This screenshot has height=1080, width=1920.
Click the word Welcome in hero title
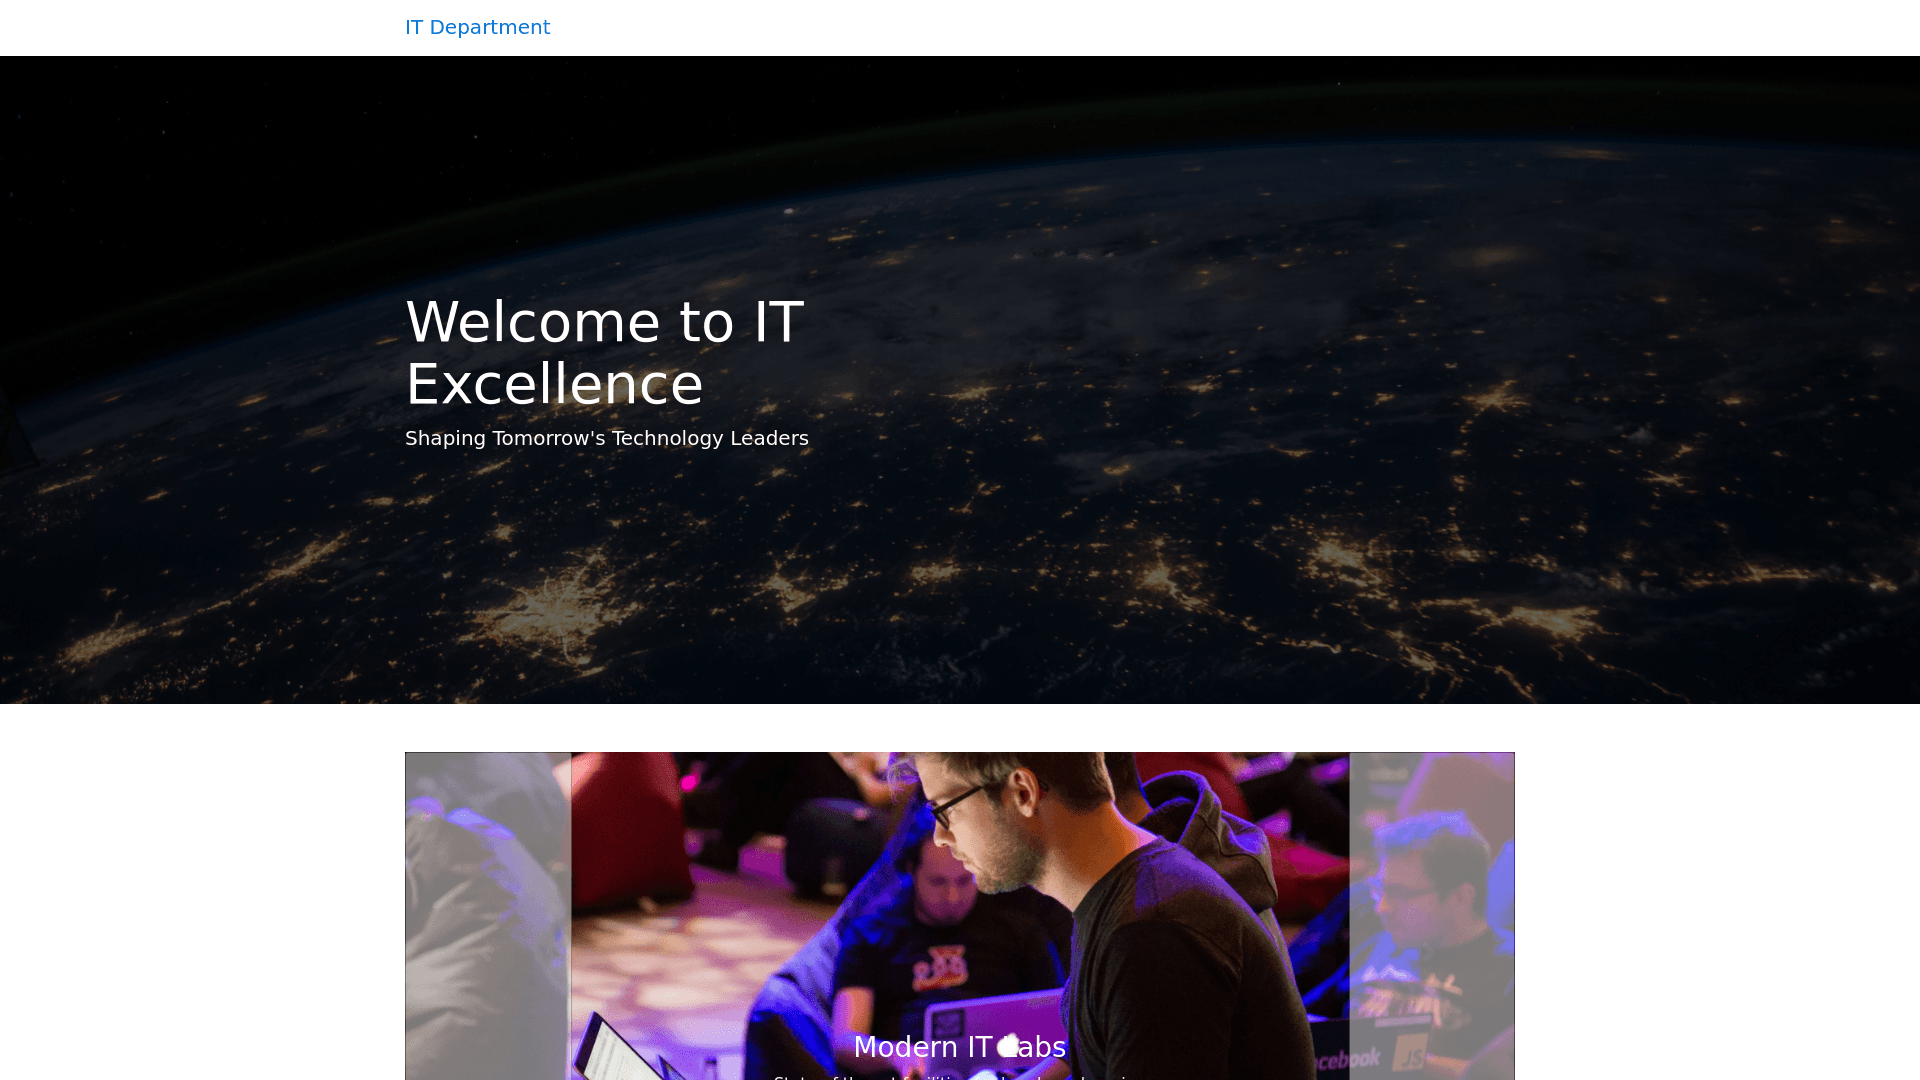tap(533, 322)
